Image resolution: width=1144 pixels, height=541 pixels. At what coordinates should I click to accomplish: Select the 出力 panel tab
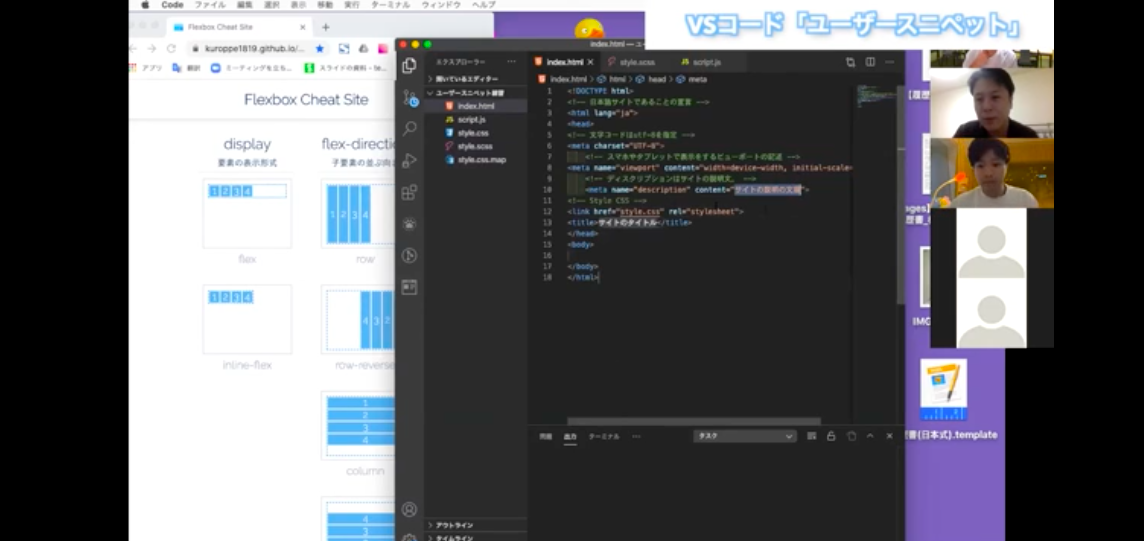pos(570,436)
